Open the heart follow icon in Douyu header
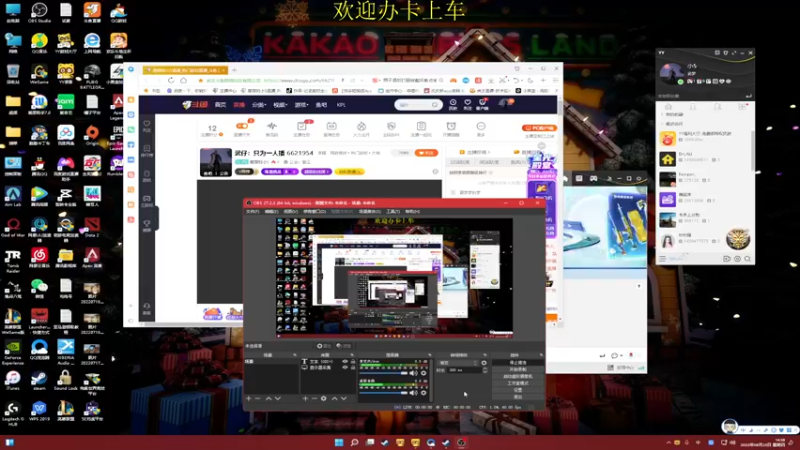The width and height of the screenshot is (800, 450). tap(467, 104)
